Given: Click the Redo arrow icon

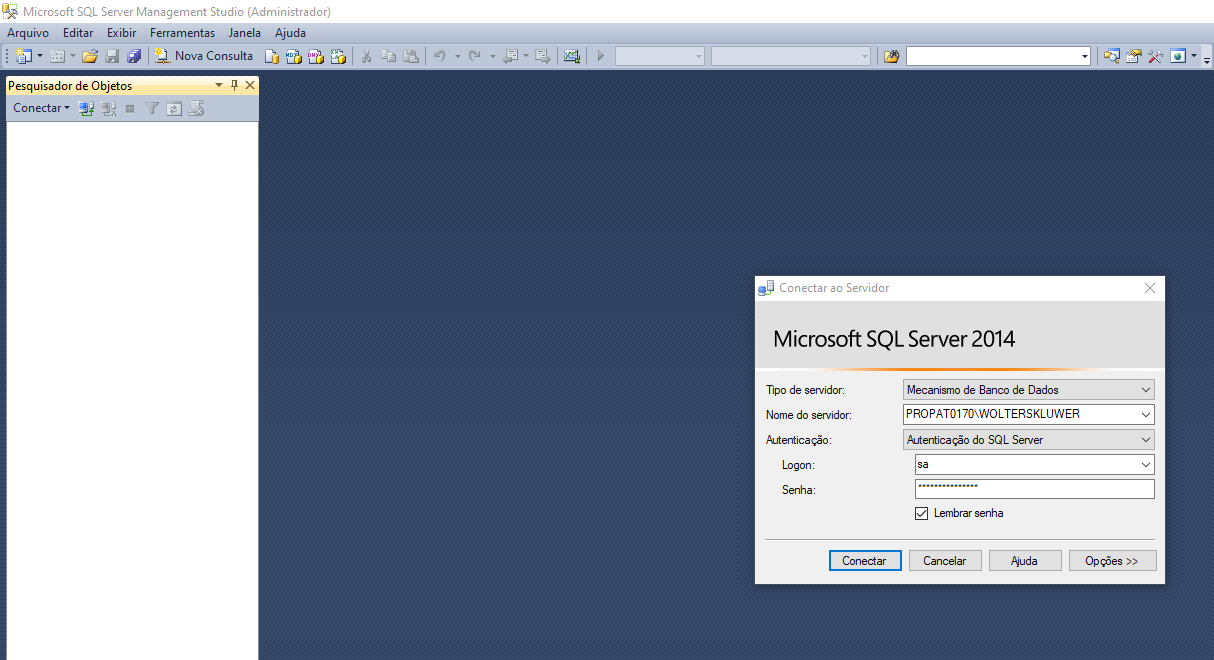Looking at the screenshot, I should (475, 56).
